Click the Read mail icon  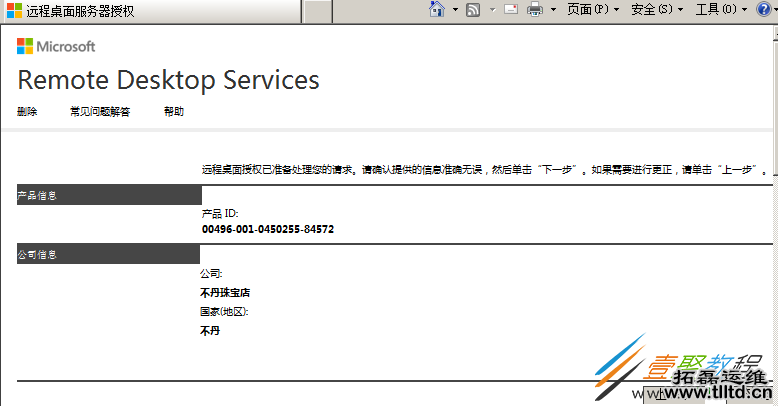click(x=511, y=9)
